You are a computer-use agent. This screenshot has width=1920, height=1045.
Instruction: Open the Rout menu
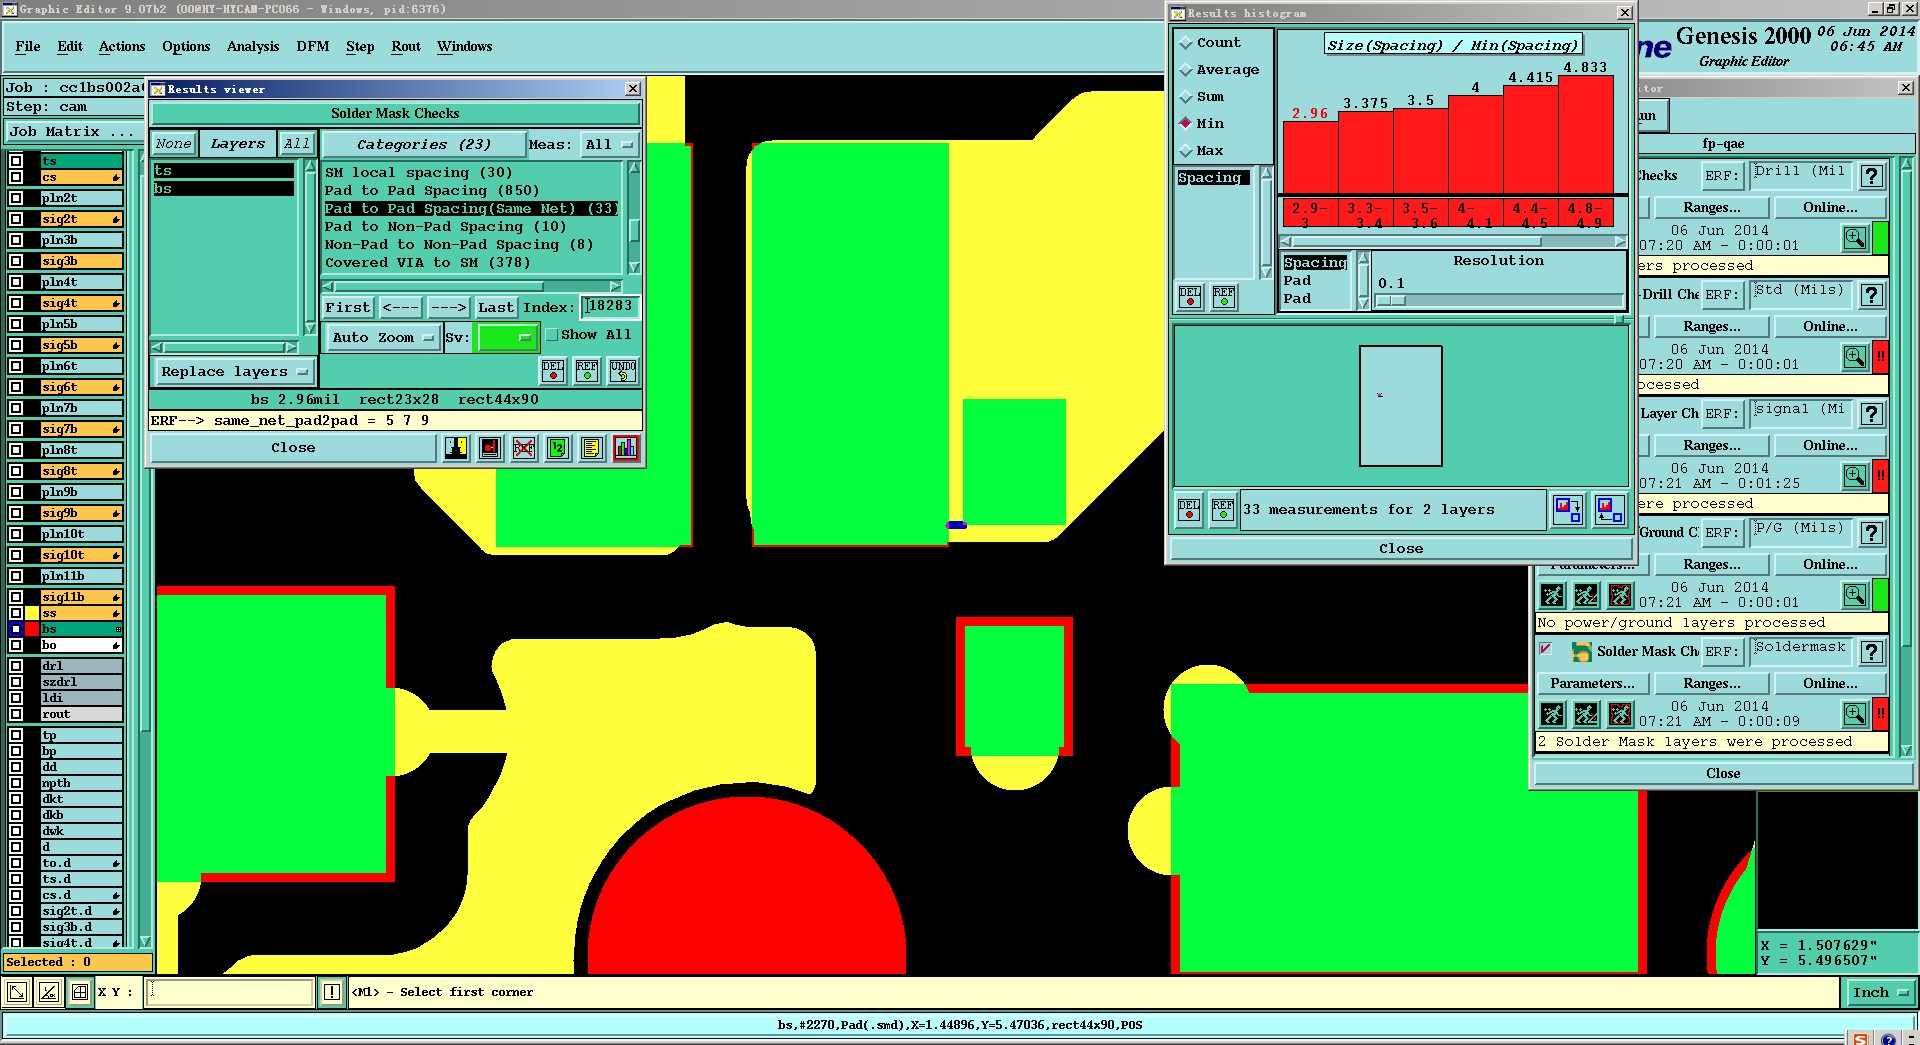[406, 46]
